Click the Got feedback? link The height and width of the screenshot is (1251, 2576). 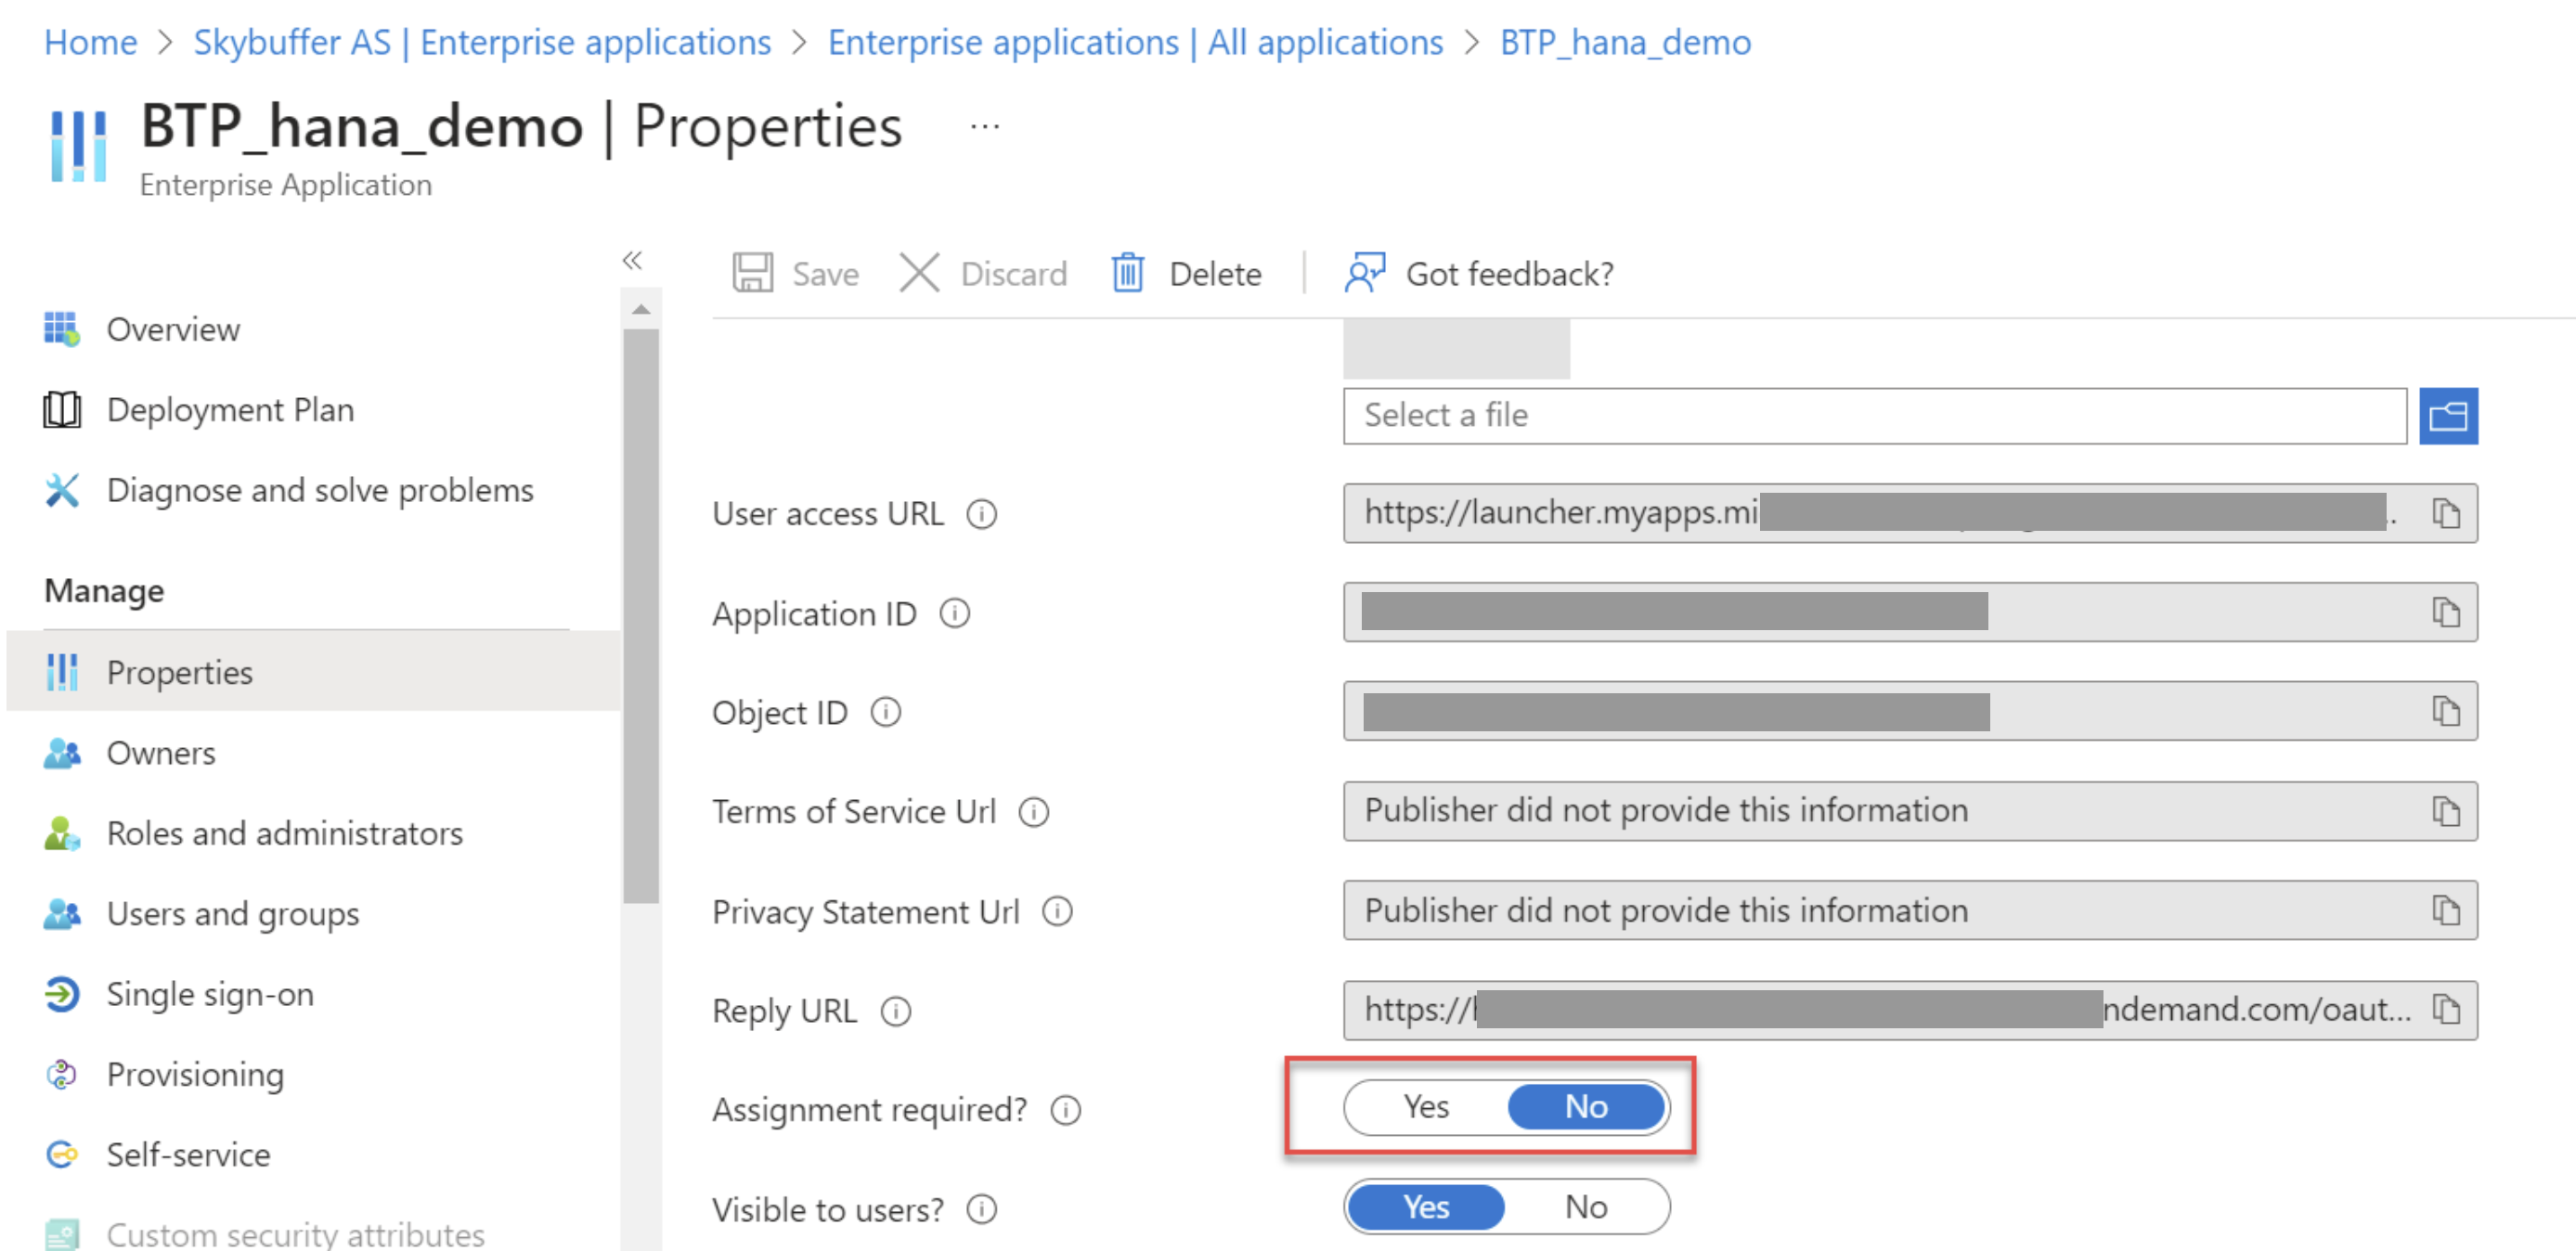pyautogui.click(x=1509, y=273)
